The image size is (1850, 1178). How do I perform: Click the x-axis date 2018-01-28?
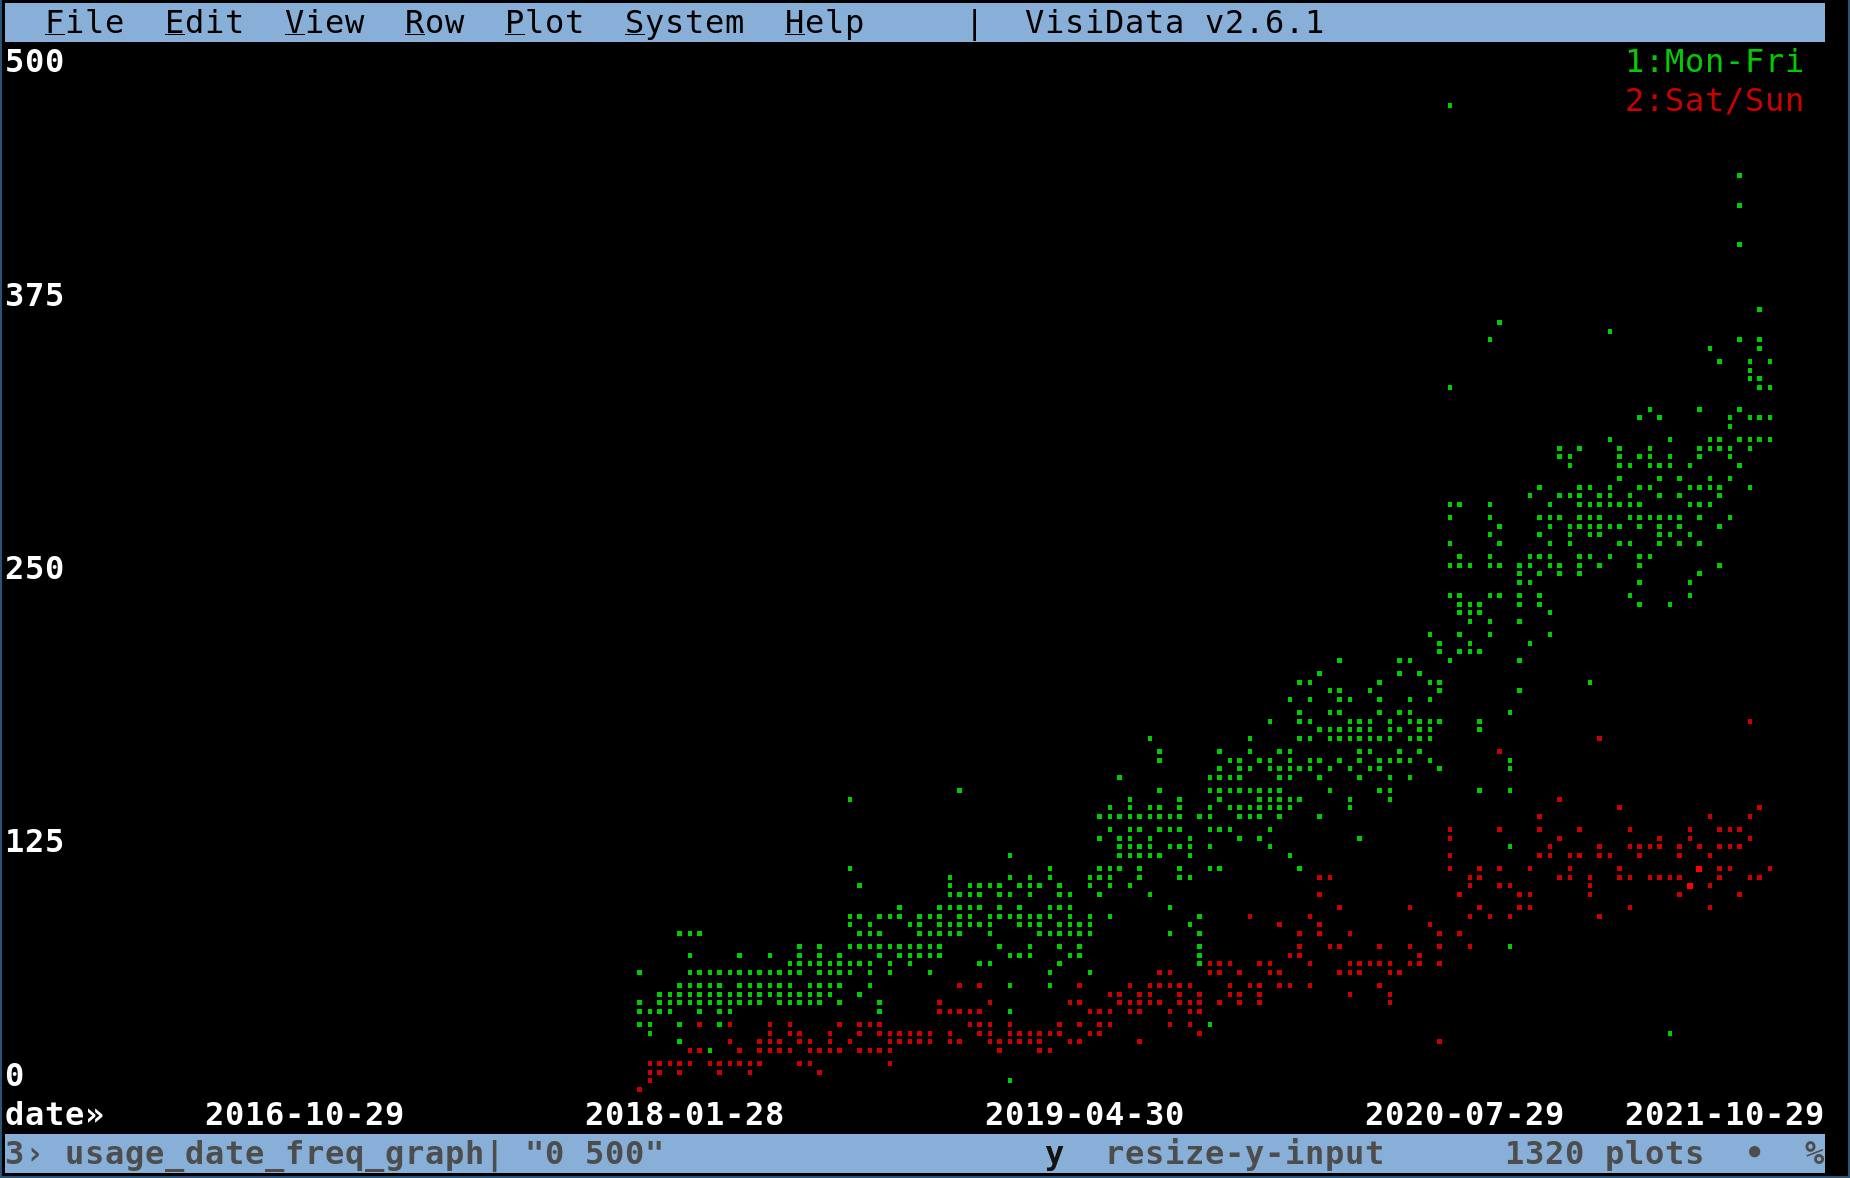(685, 1114)
